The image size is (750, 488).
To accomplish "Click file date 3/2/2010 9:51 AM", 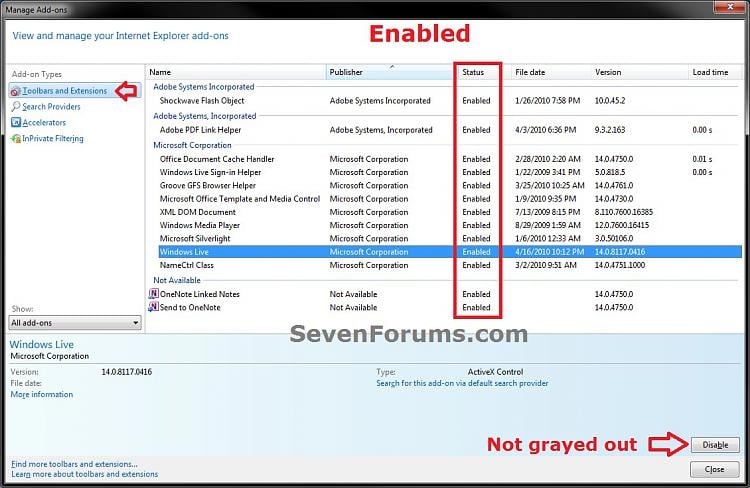I will click(546, 265).
